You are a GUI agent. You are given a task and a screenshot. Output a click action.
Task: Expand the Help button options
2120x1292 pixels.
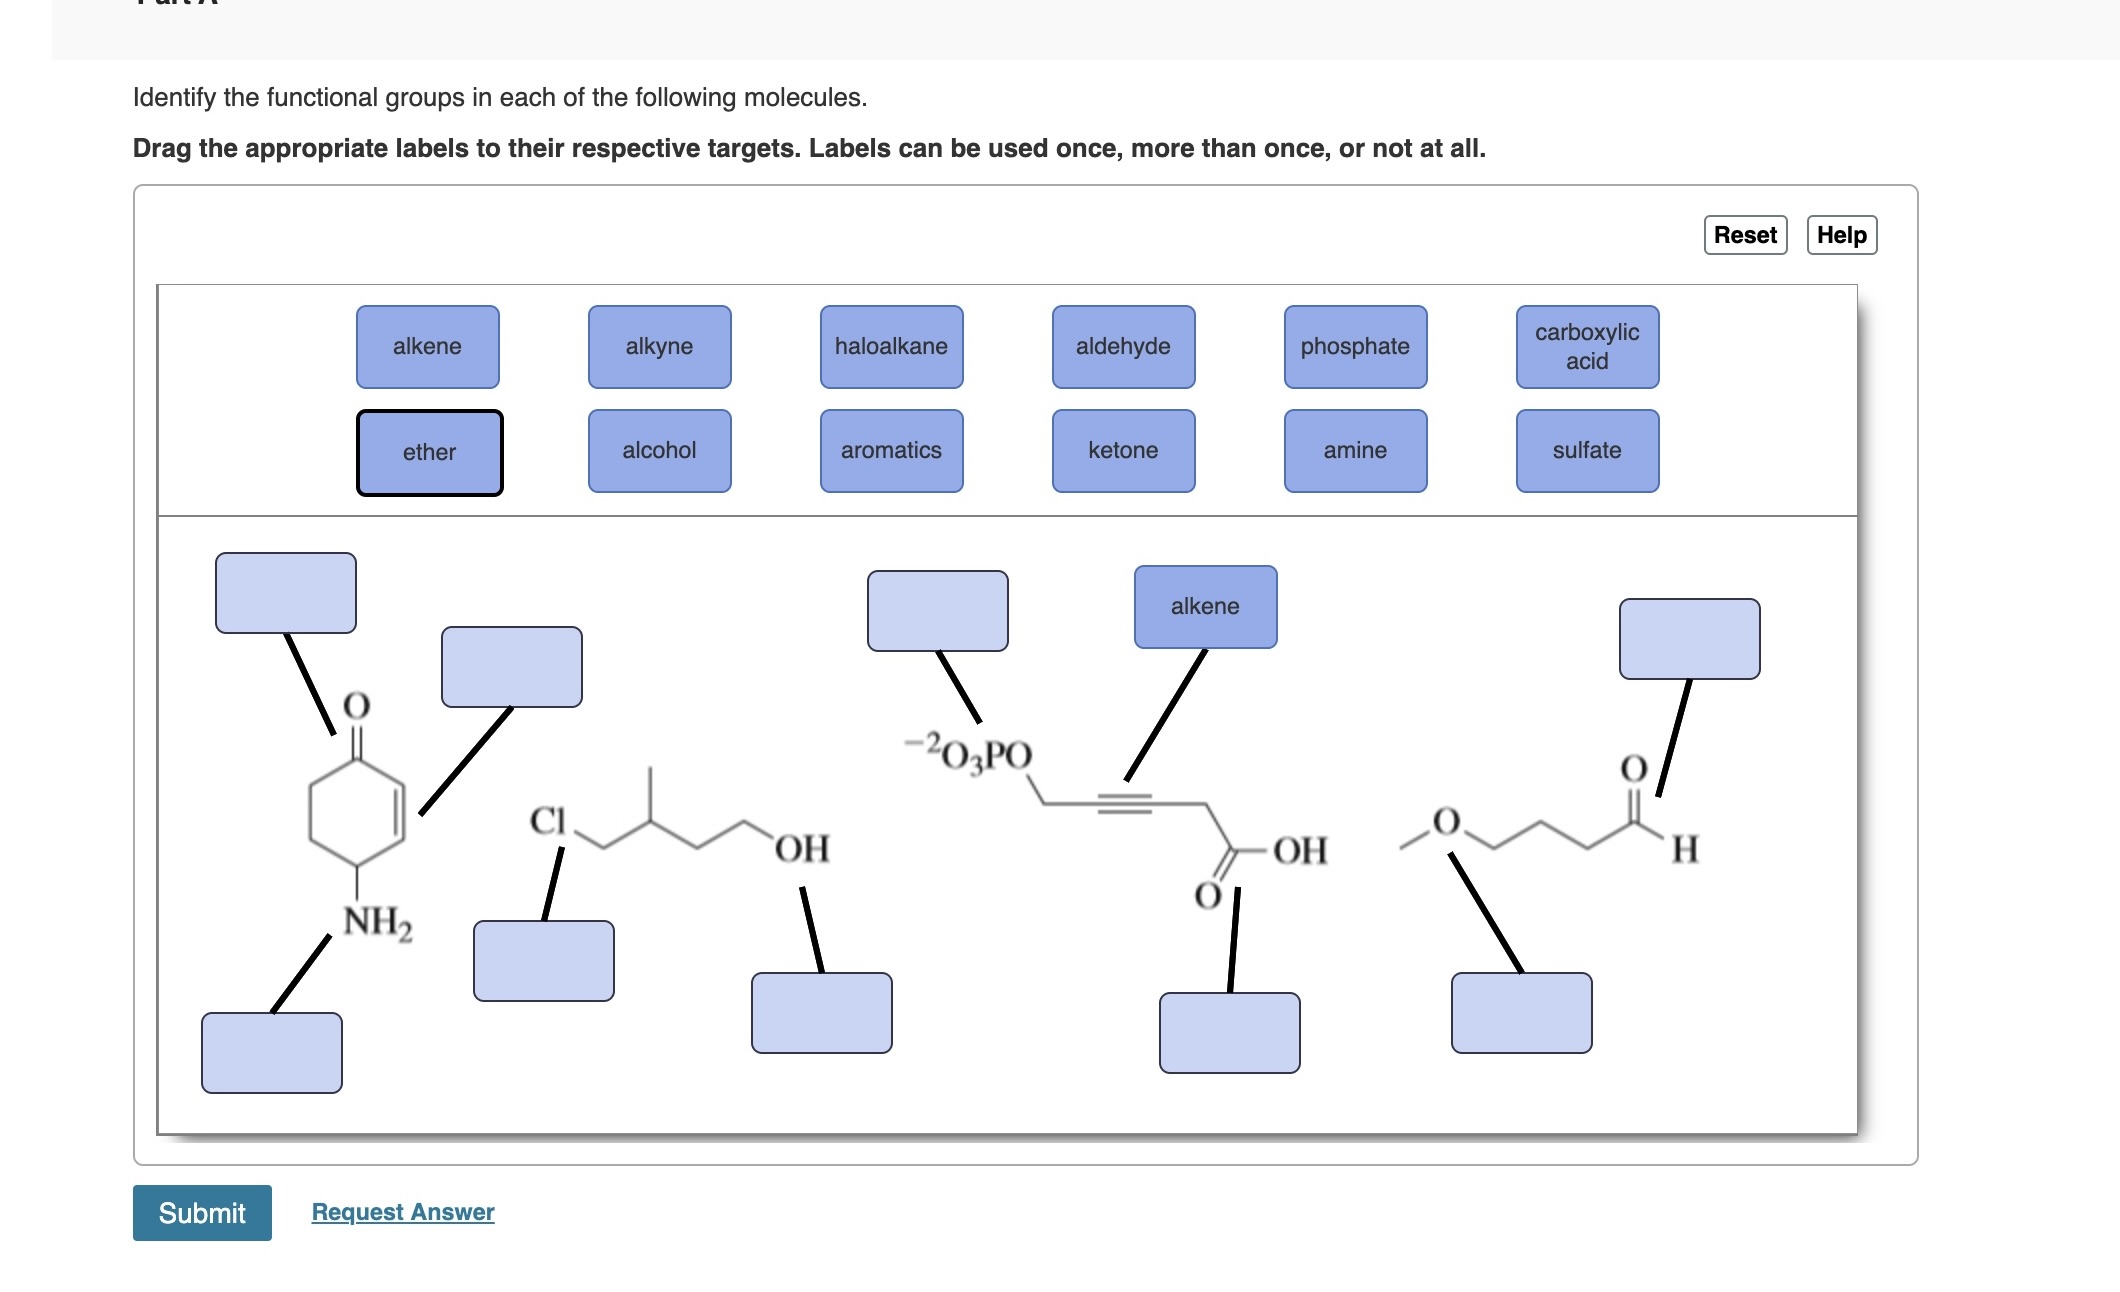pos(1844,232)
